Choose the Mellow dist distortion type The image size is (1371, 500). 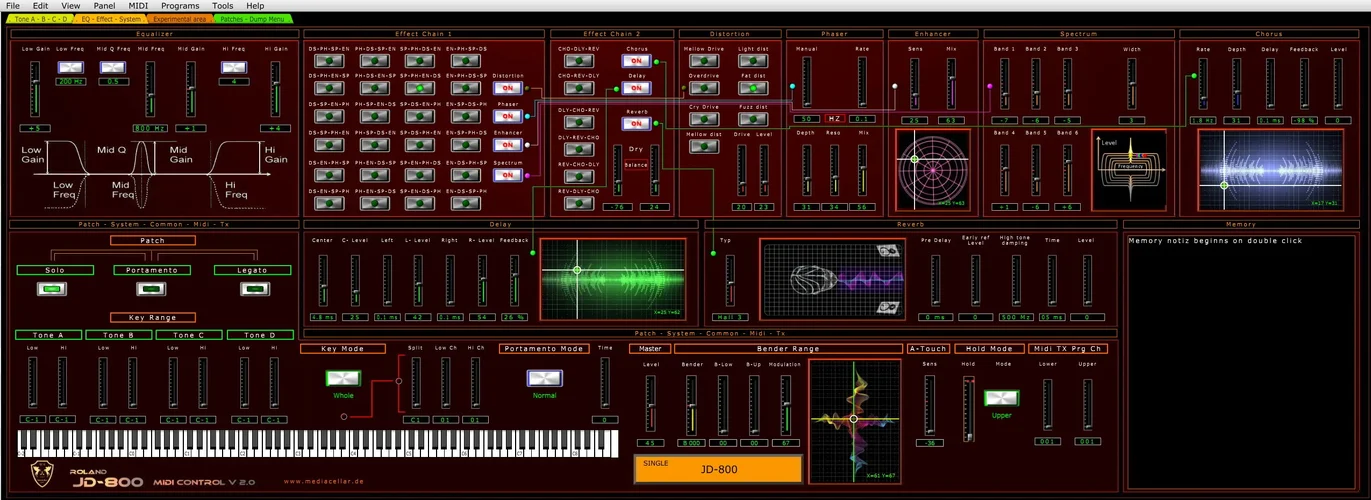coord(704,147)
